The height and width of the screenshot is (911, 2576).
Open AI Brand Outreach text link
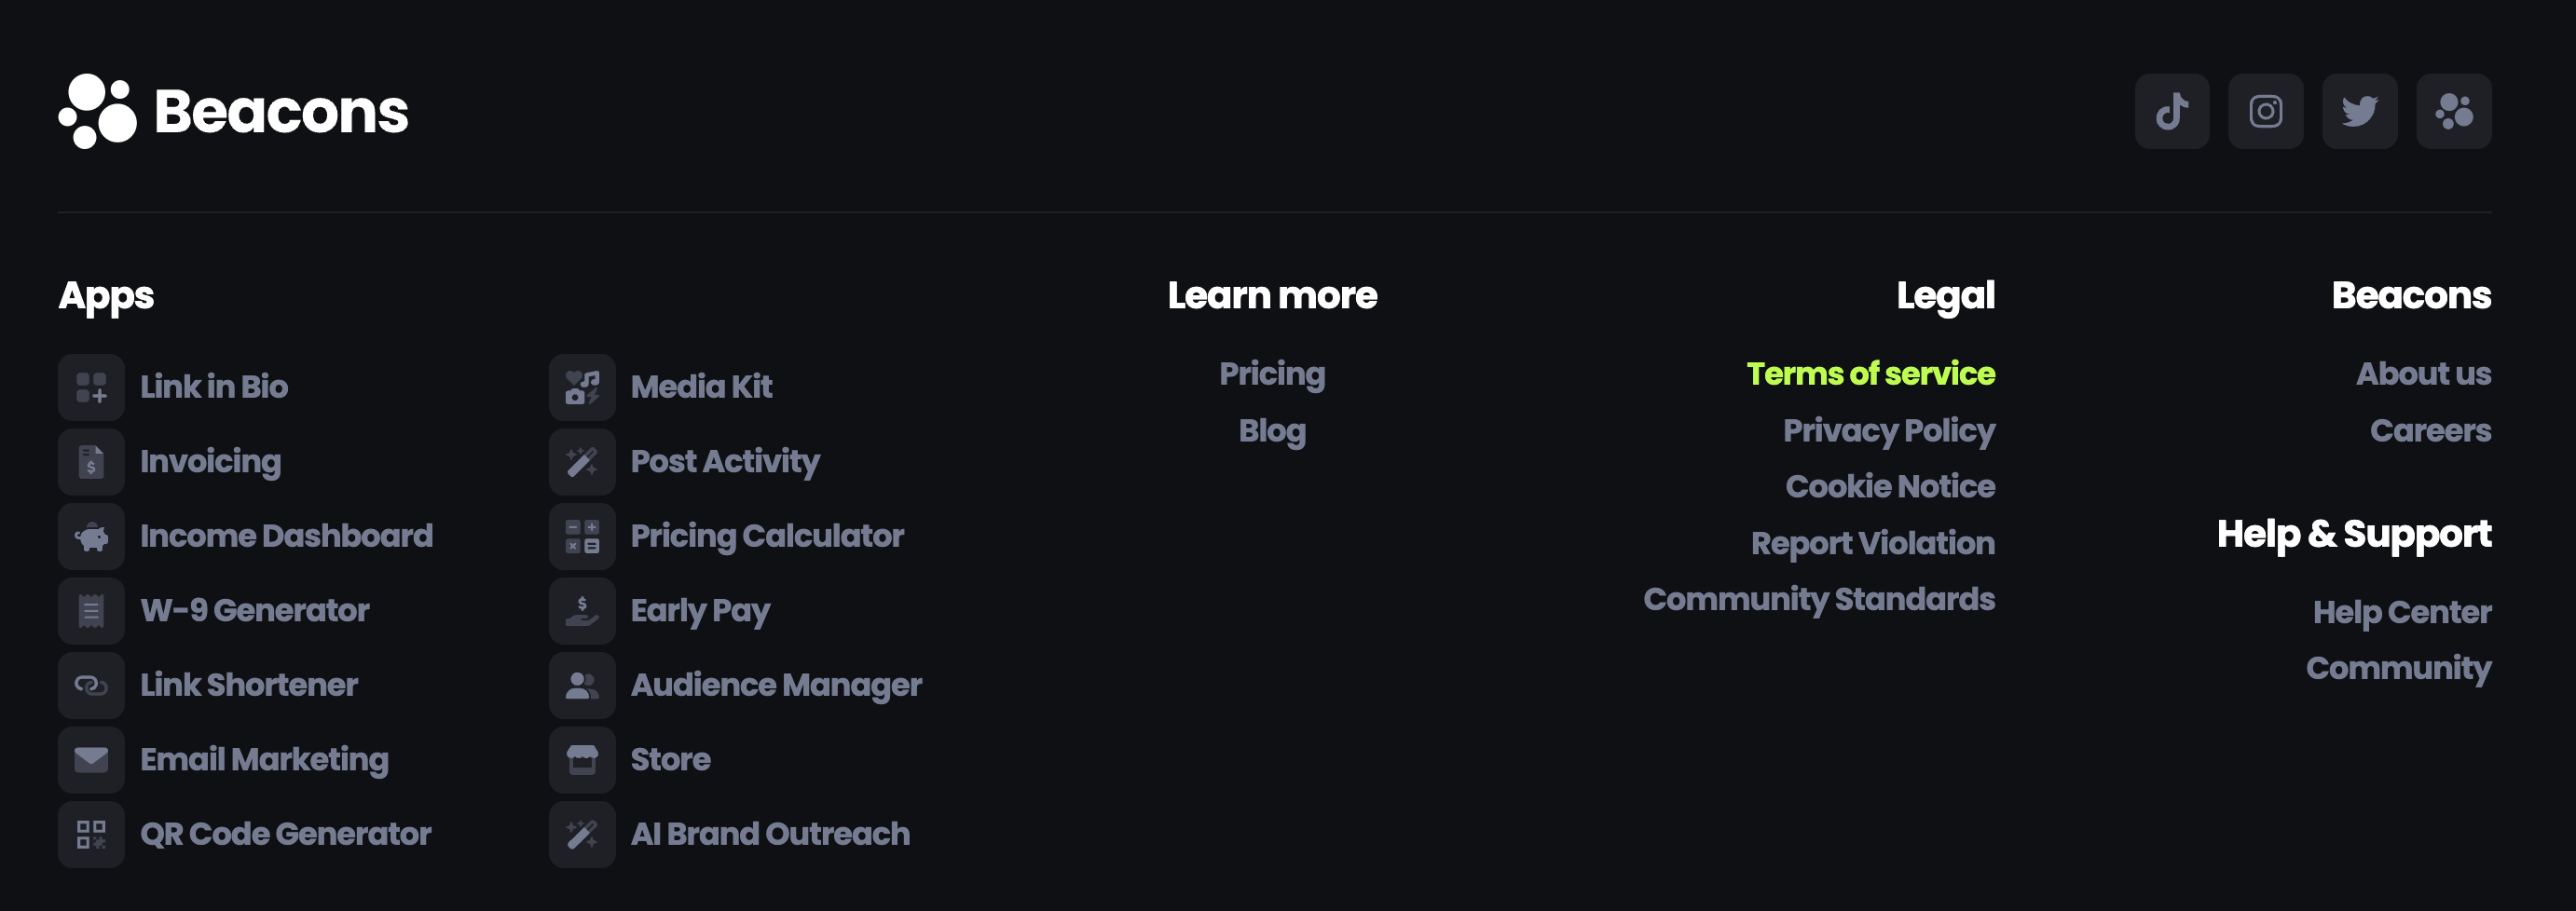pos(770,834)
